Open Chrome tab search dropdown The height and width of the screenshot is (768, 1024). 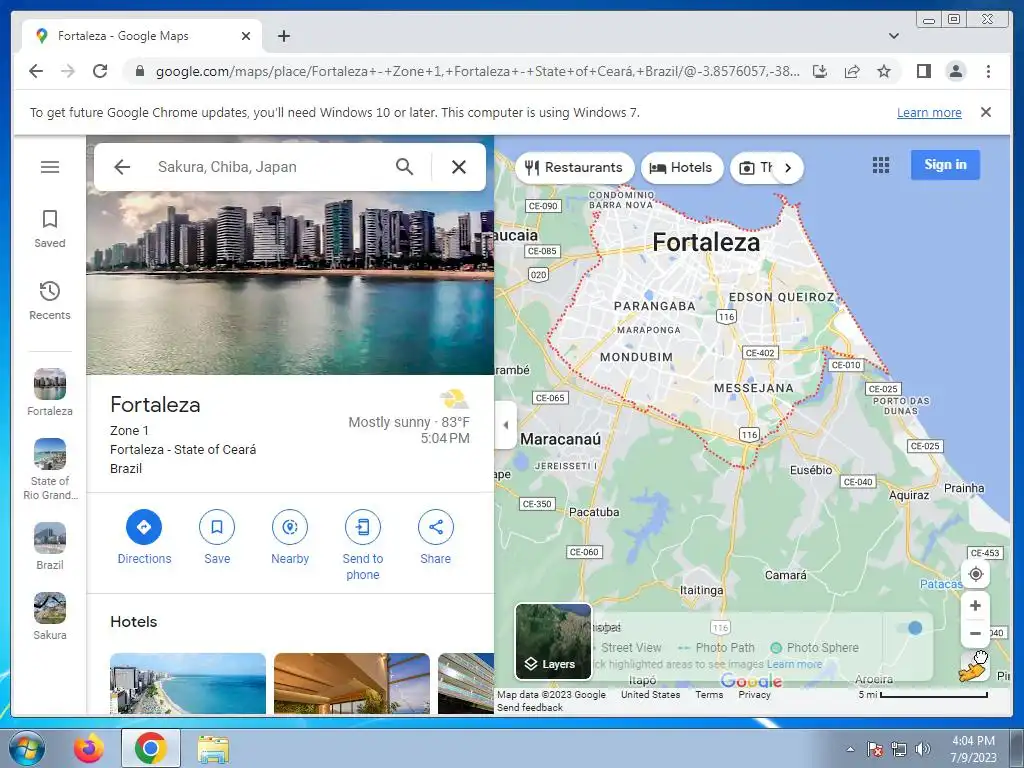coord(894,36)
